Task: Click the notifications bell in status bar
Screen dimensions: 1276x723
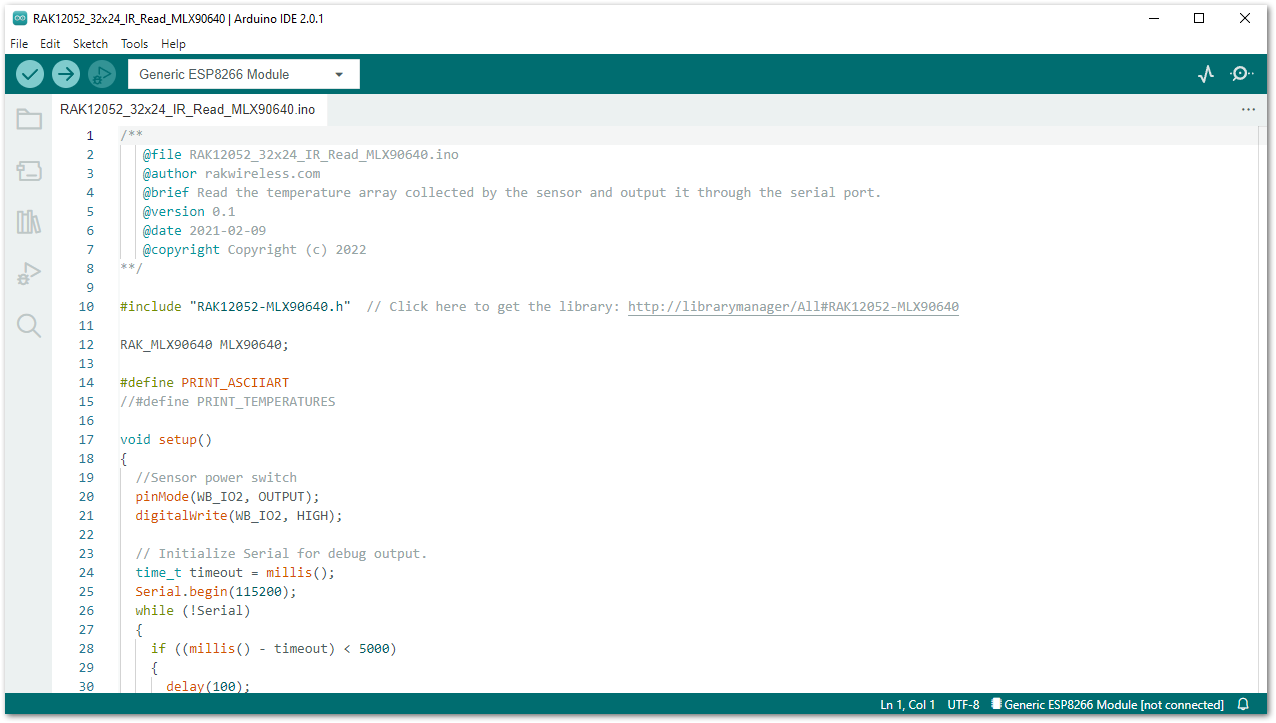Action: click(1243, 705)
